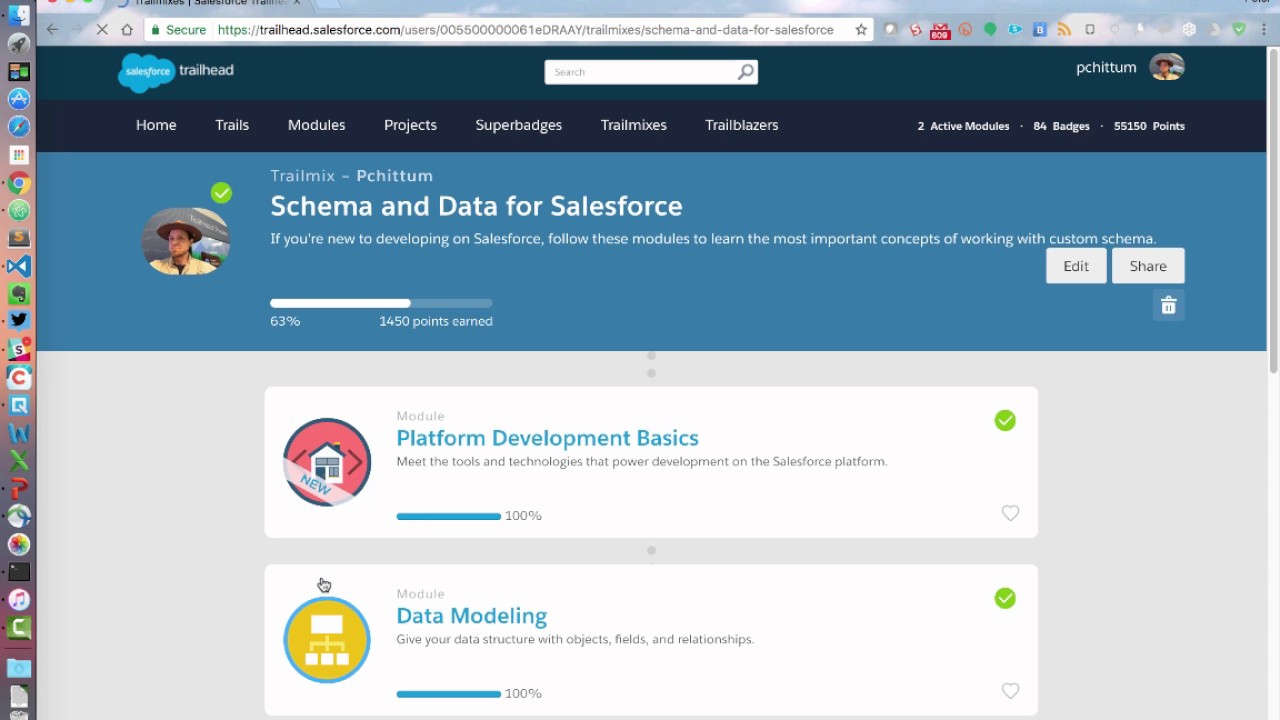
Task: Open Chrome three-dot menu
Action: [x=1264, y=30]
